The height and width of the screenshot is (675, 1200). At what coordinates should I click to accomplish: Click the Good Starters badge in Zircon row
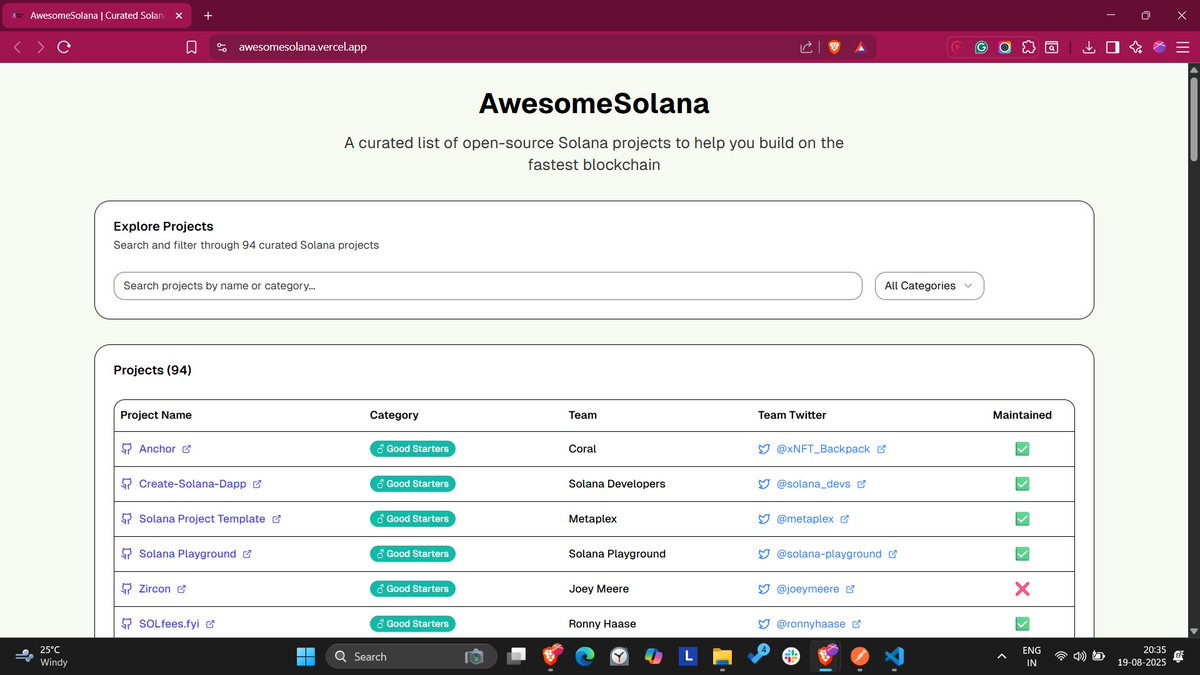pyautogui.click(x=412, y=589)
